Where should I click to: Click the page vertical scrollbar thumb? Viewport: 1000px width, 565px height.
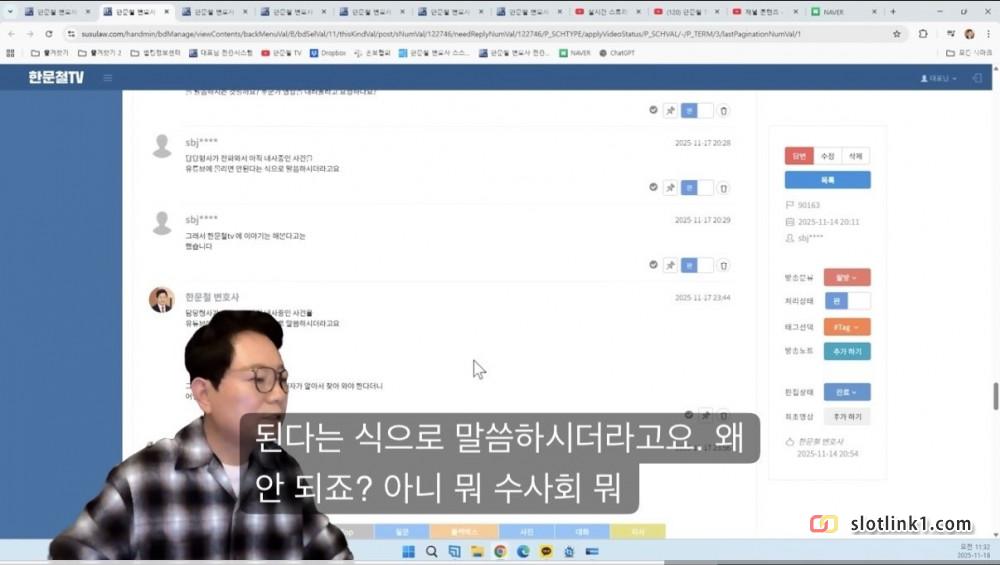996,396
